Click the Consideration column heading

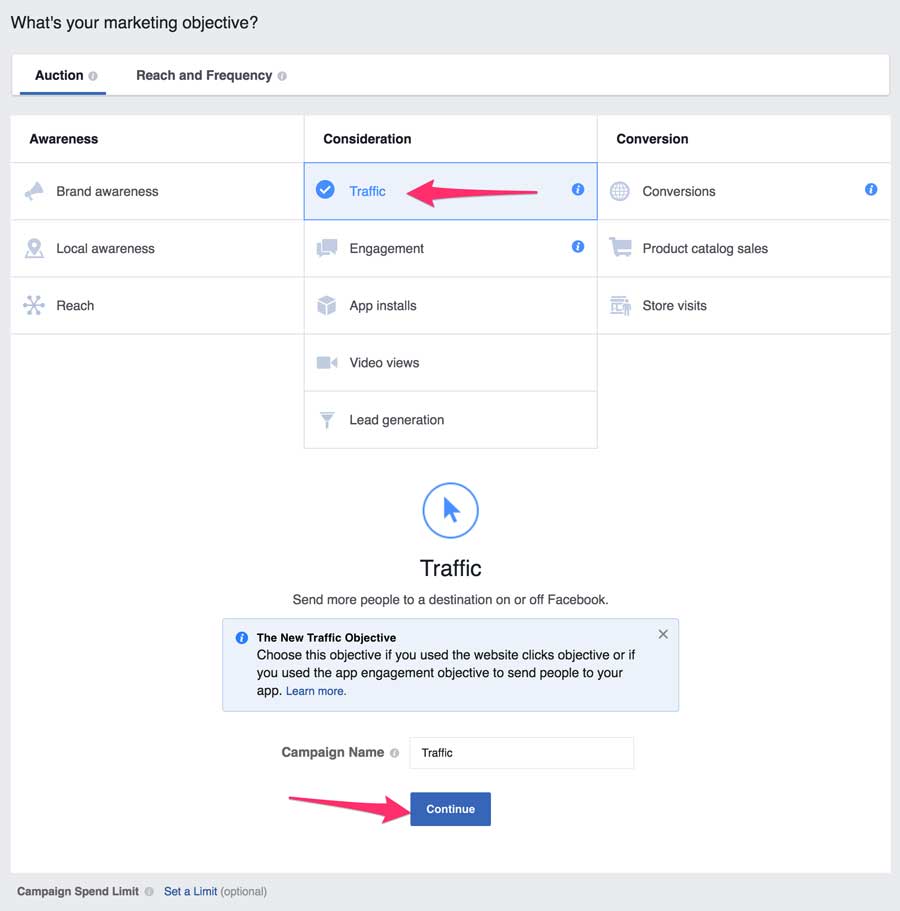tap(367, 139)
